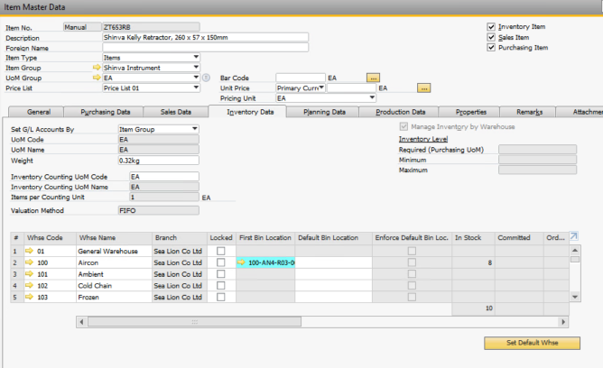Open Unit Price currency dropdown
The image size is (603, 368).
click(321, 88)
